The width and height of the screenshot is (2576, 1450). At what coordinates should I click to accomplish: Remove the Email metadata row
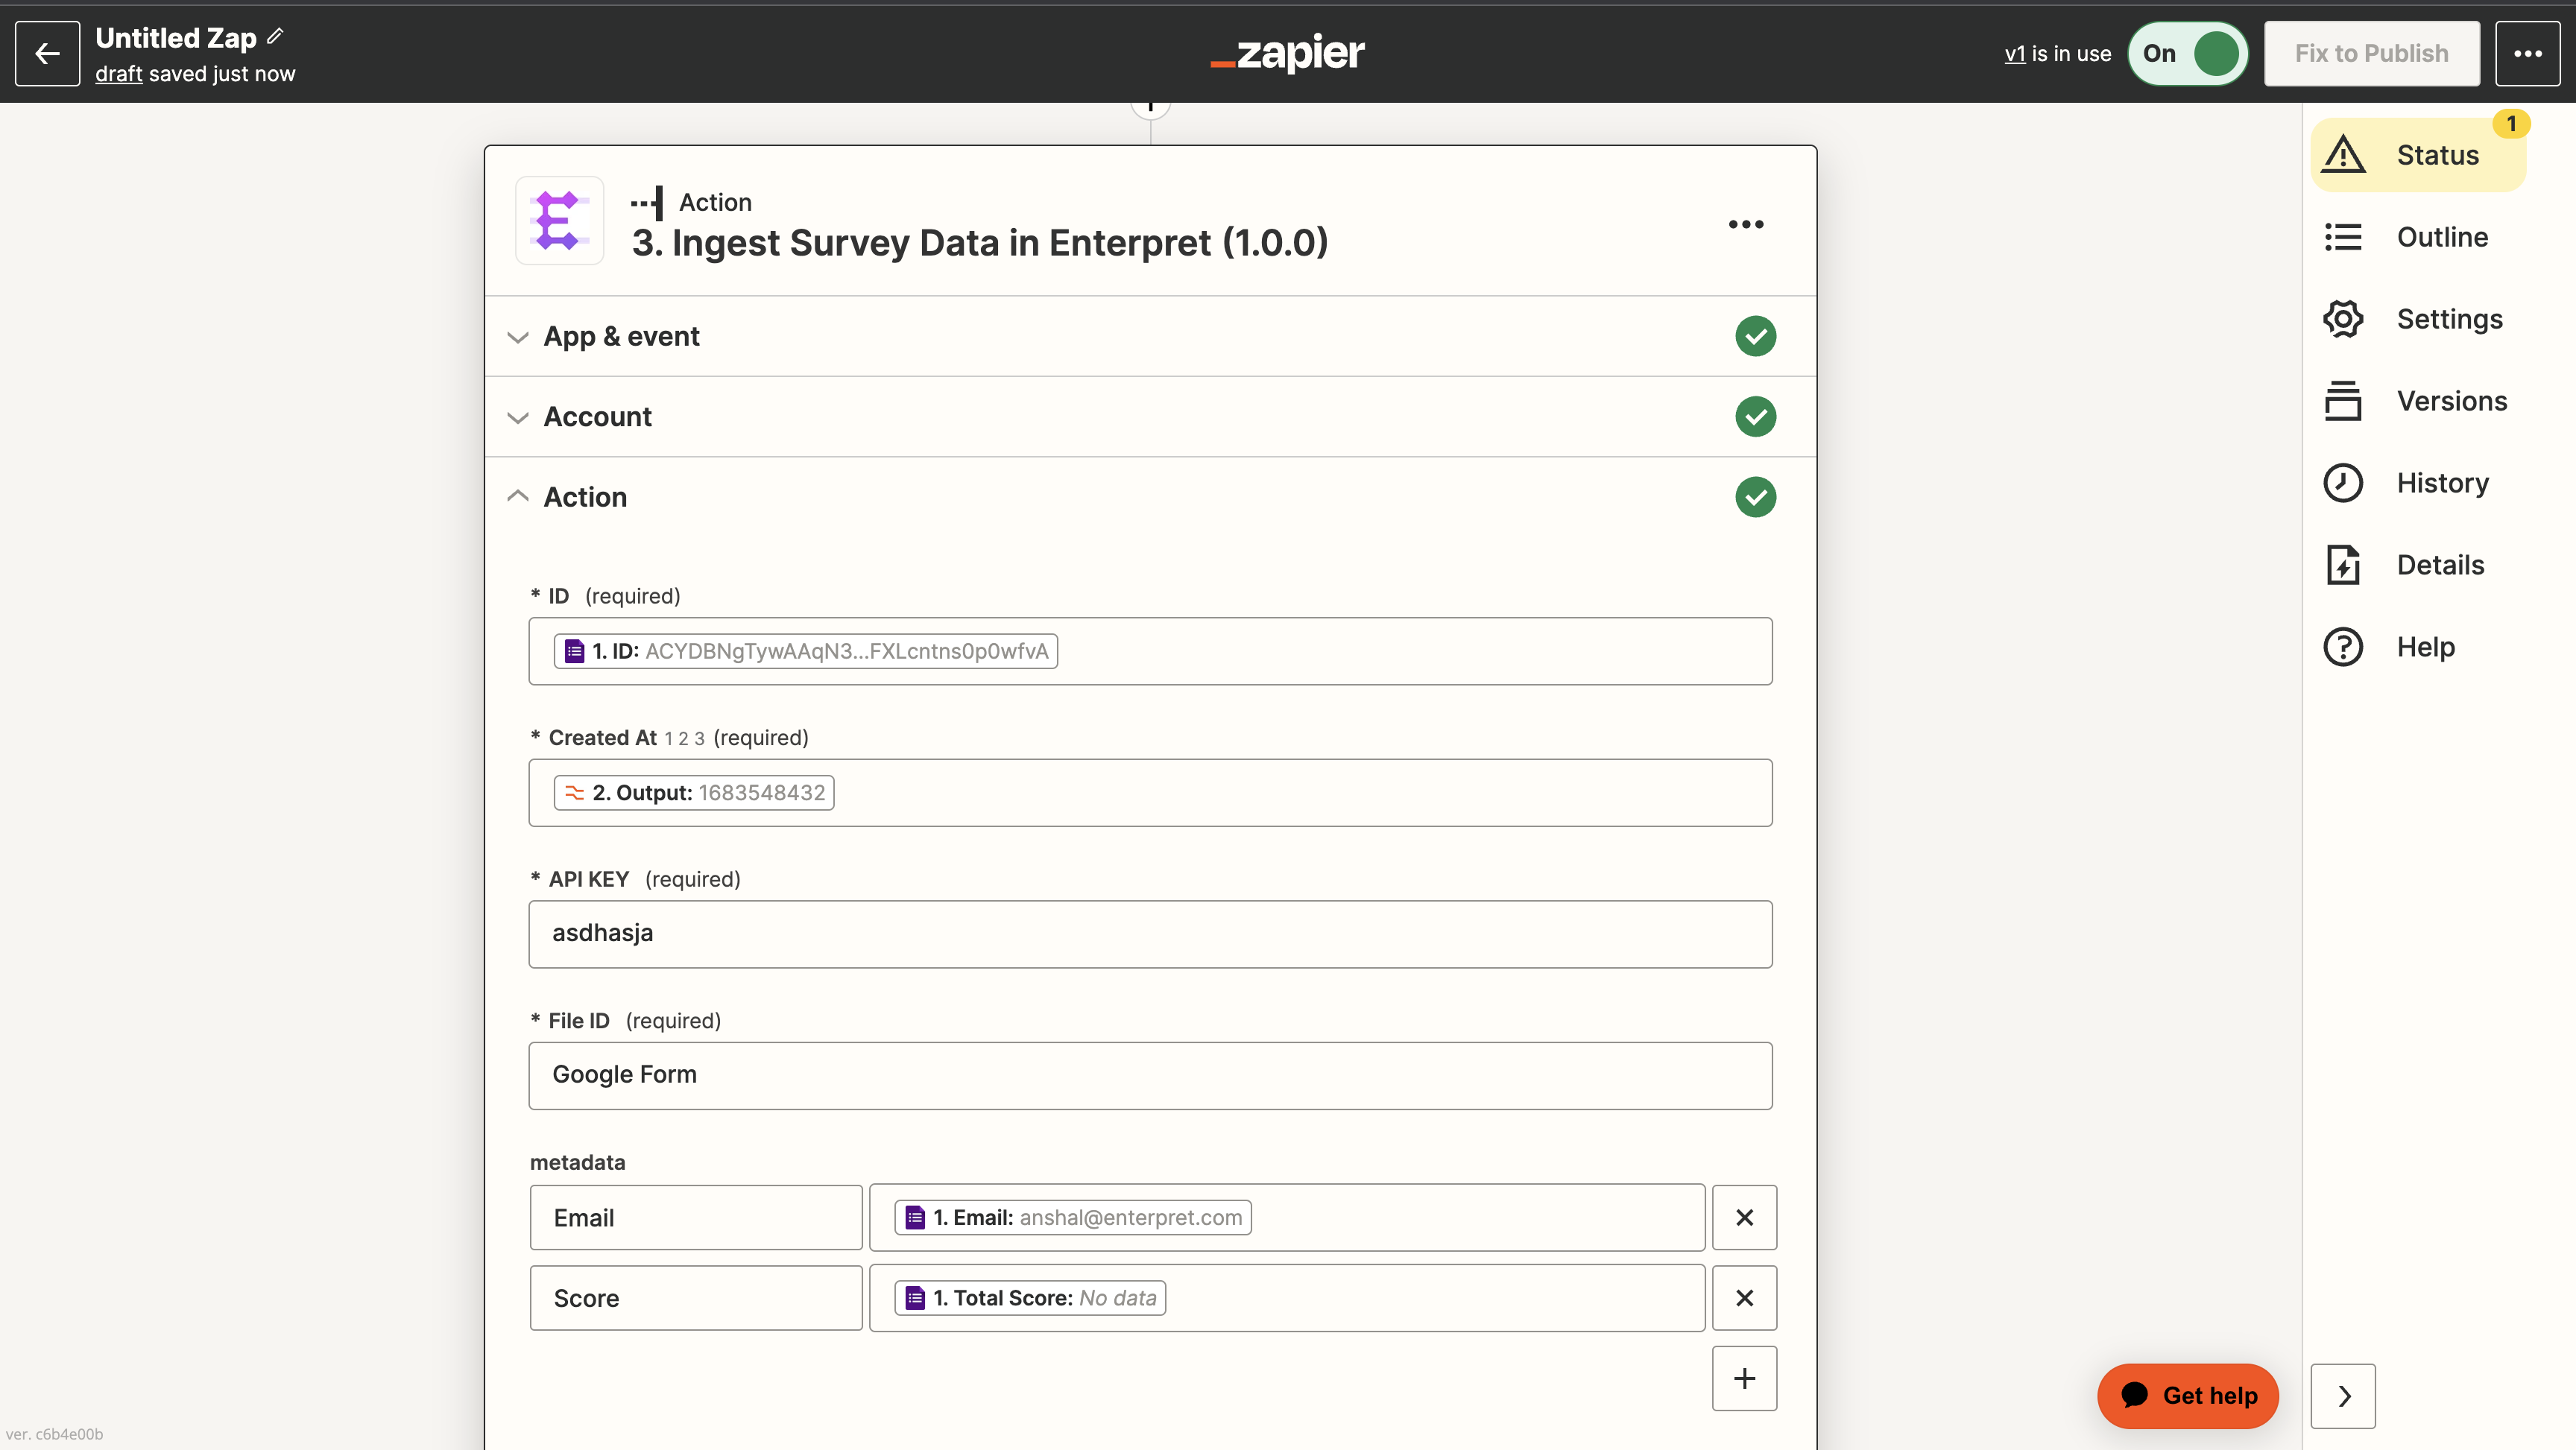1744,1217
